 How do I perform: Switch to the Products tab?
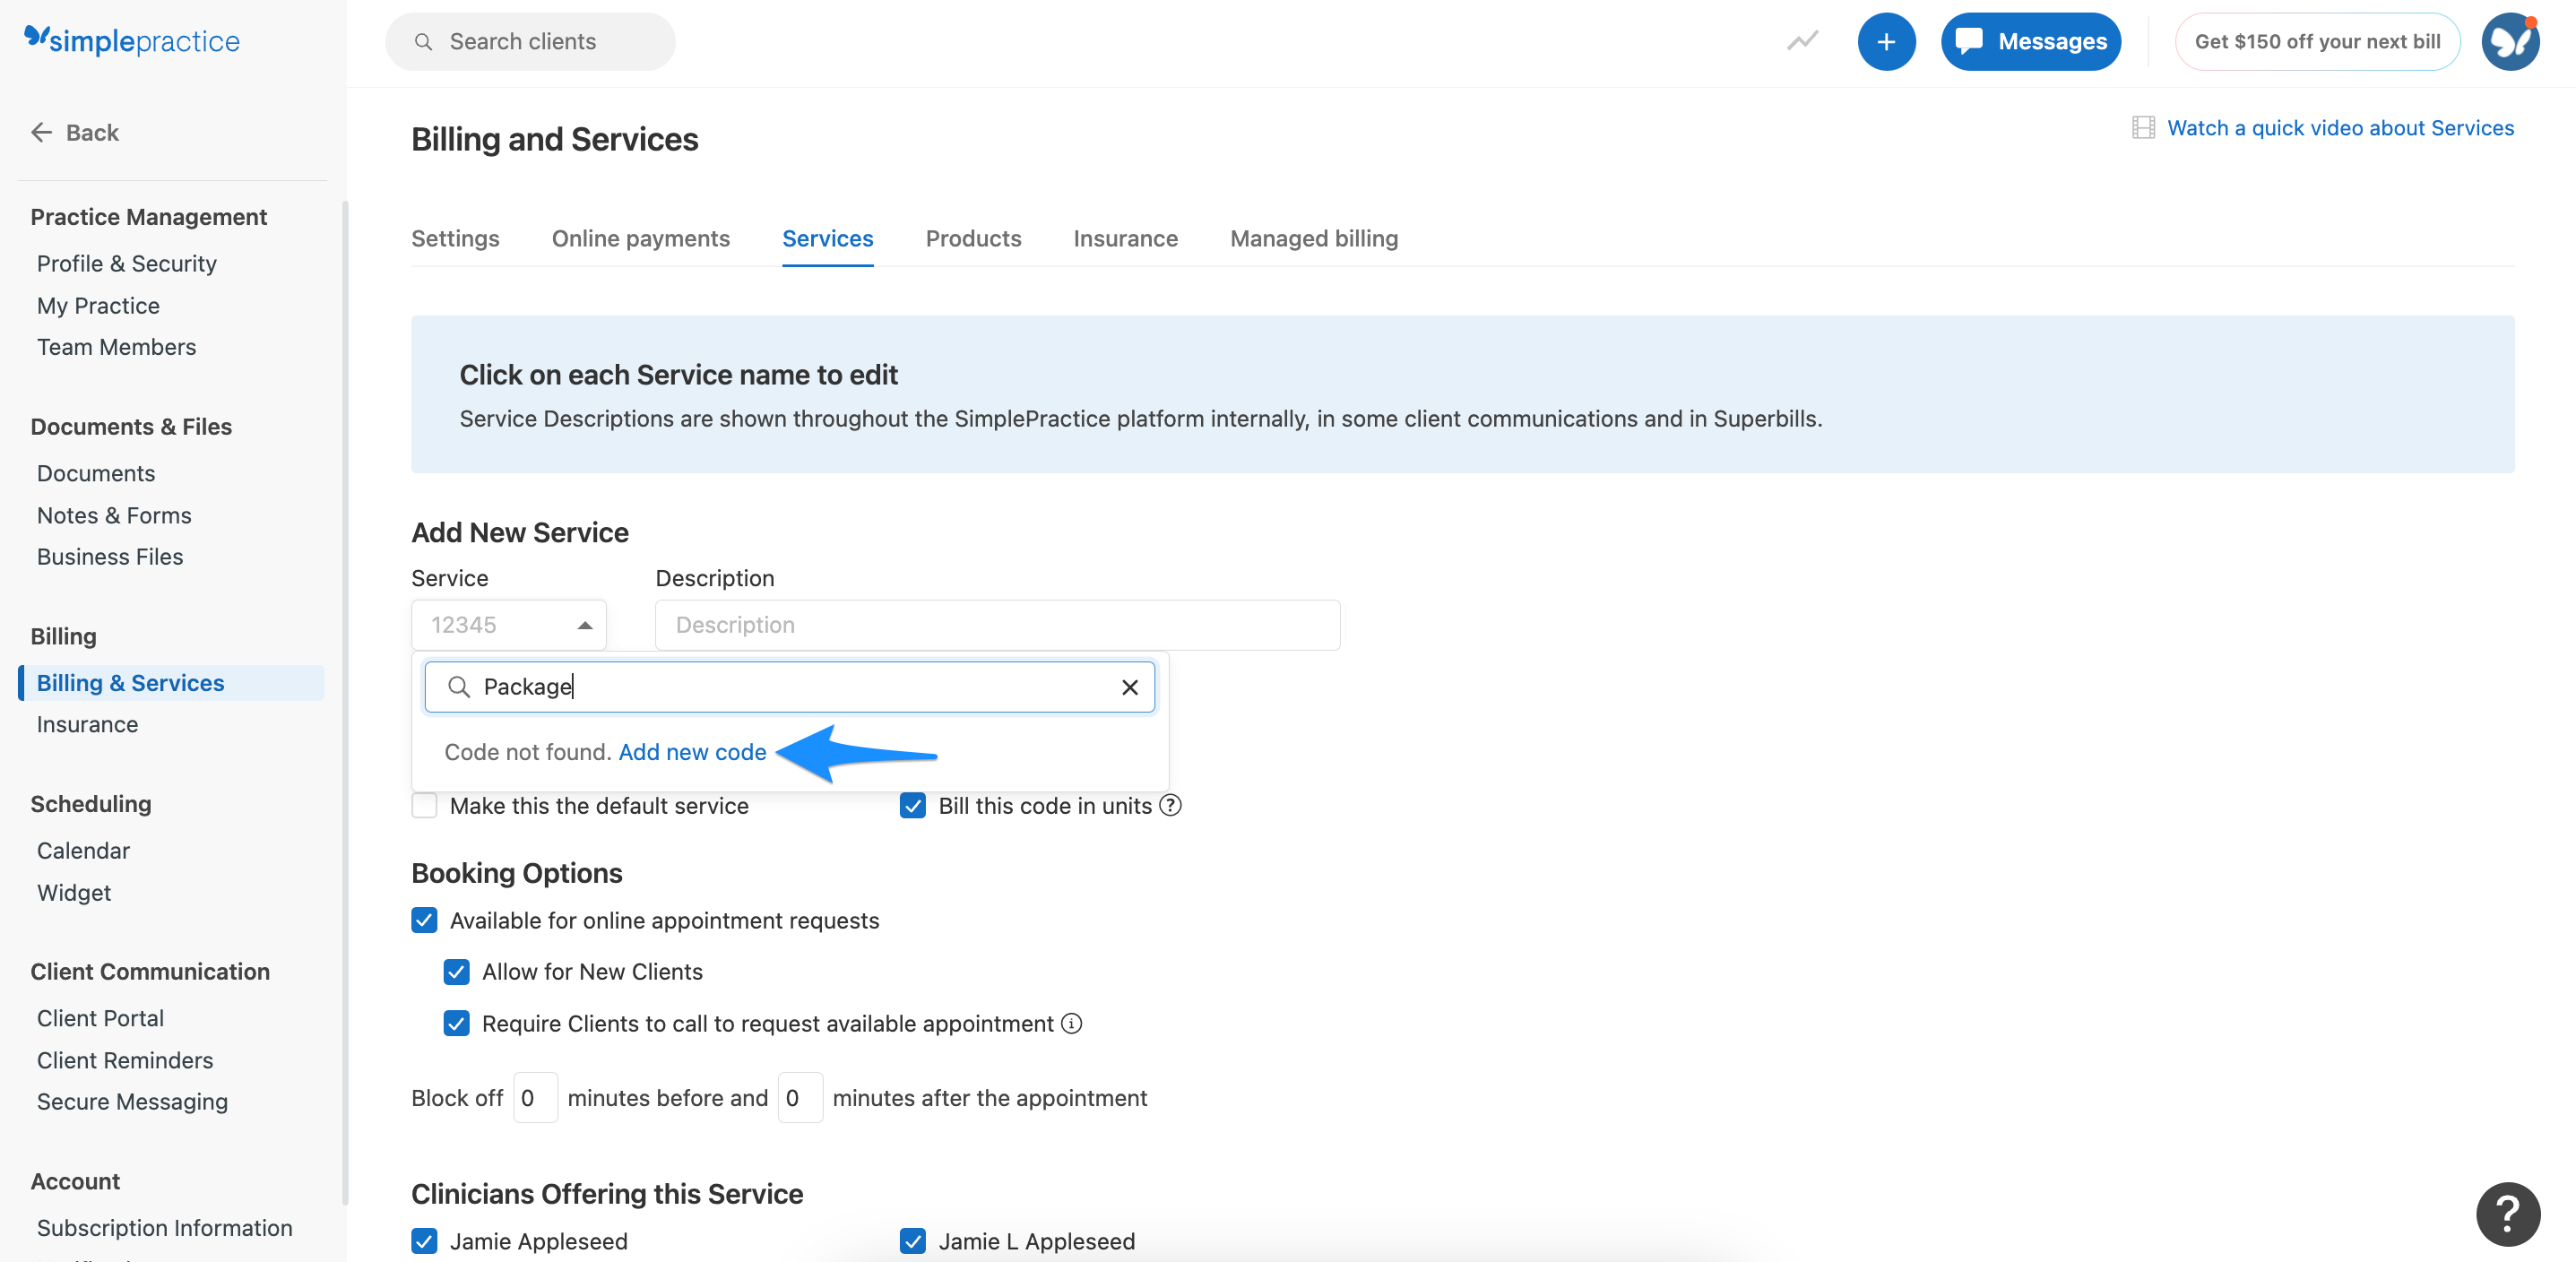(x=973, y=238)
